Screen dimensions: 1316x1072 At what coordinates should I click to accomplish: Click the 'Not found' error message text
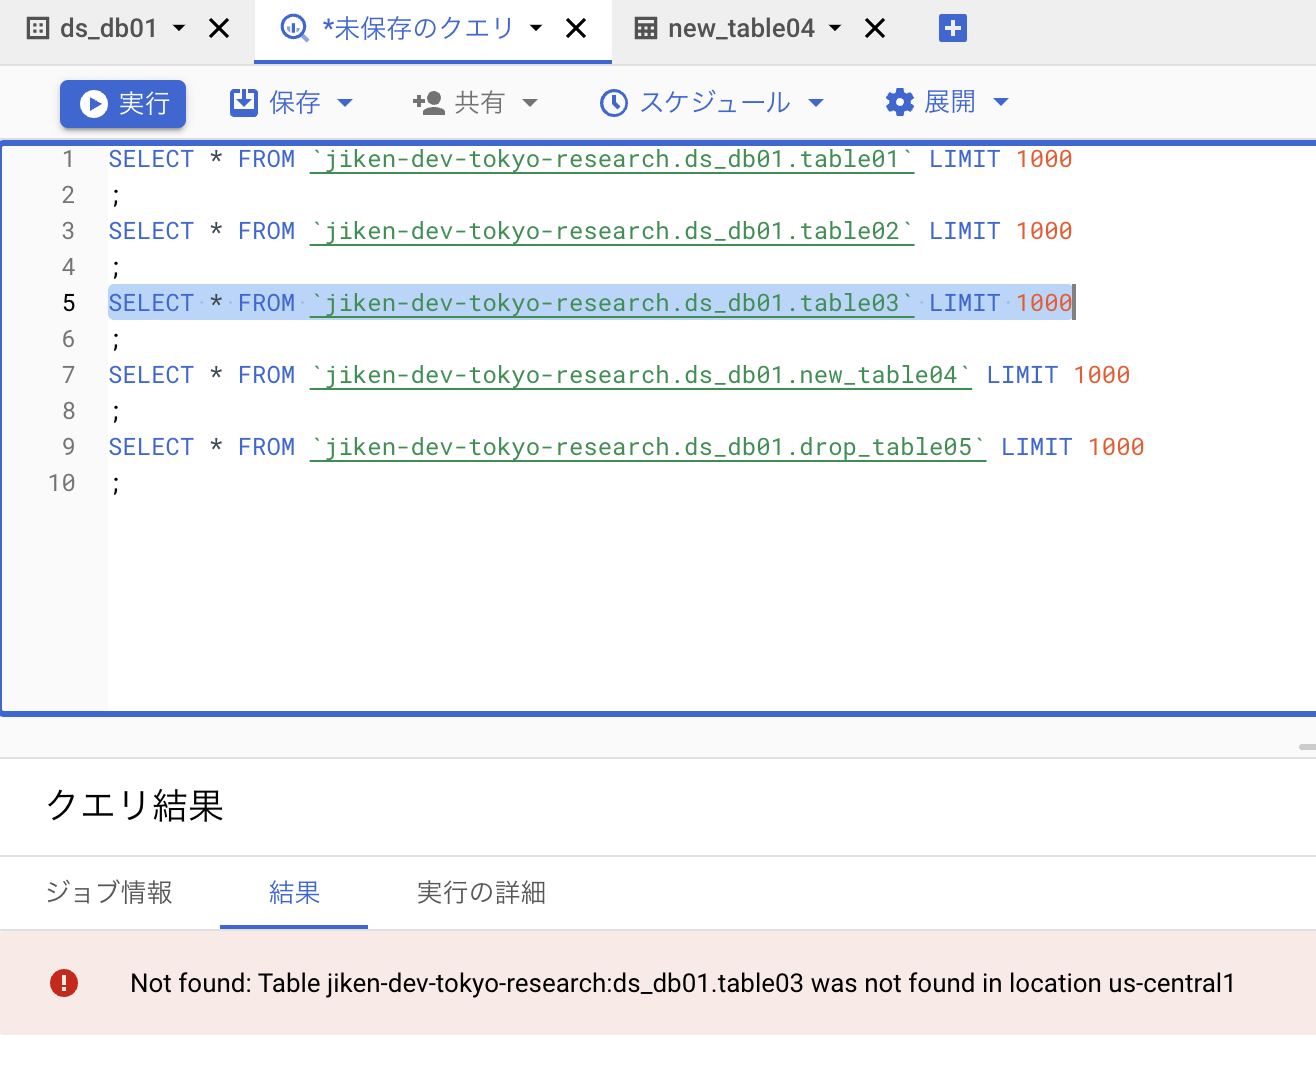(682, 983)
